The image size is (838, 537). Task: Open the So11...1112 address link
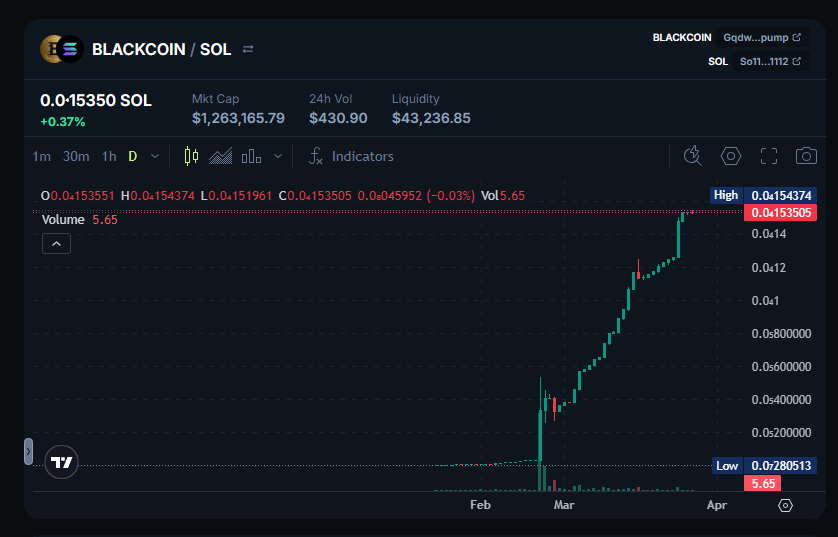[770, 61]
